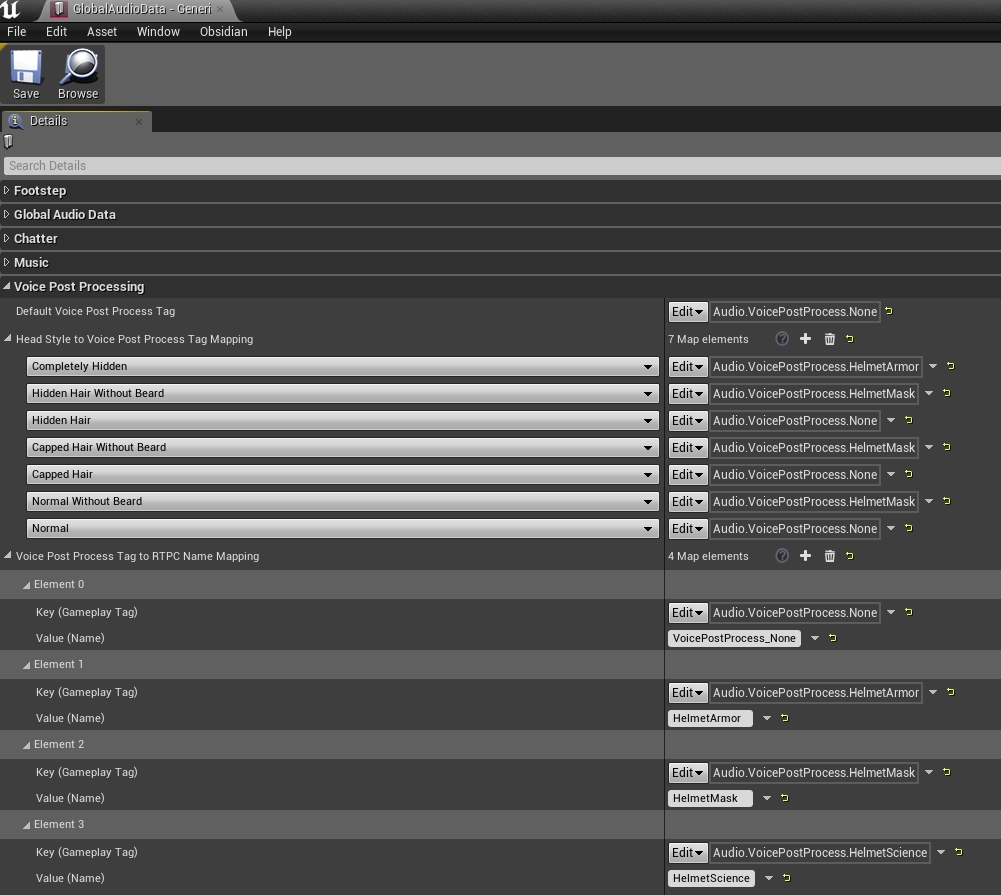Open the Window menu
1001x895 pixels.
(158, 31)
